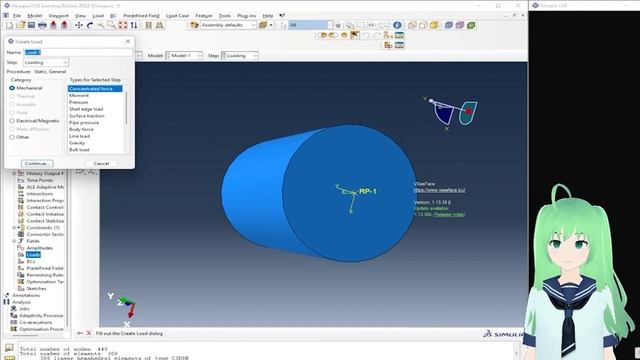Viewport: 640px width, 360px height.
Task: Open the selection filter All dropdown
Action: click(x=310, y=25)
